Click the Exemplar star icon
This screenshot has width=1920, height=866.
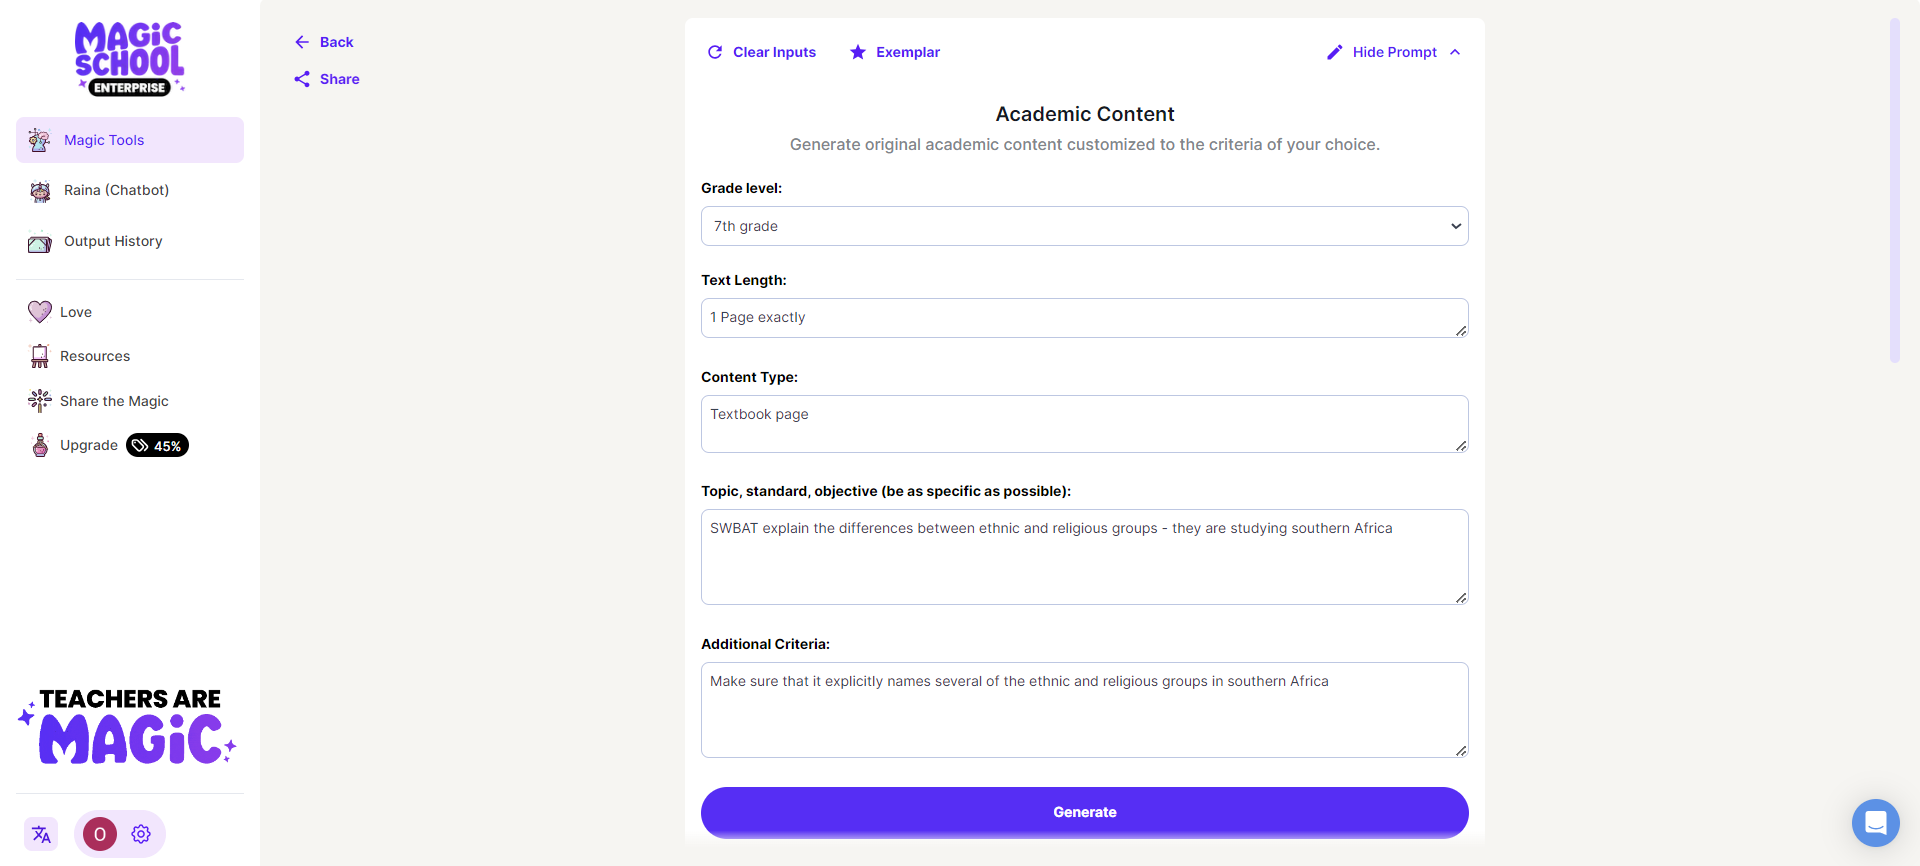858,52
